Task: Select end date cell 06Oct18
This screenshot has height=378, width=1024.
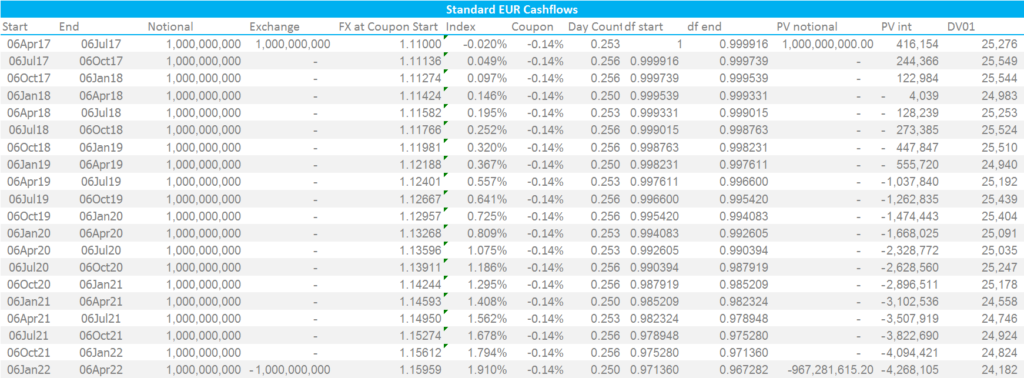Action: click(102, 129)
